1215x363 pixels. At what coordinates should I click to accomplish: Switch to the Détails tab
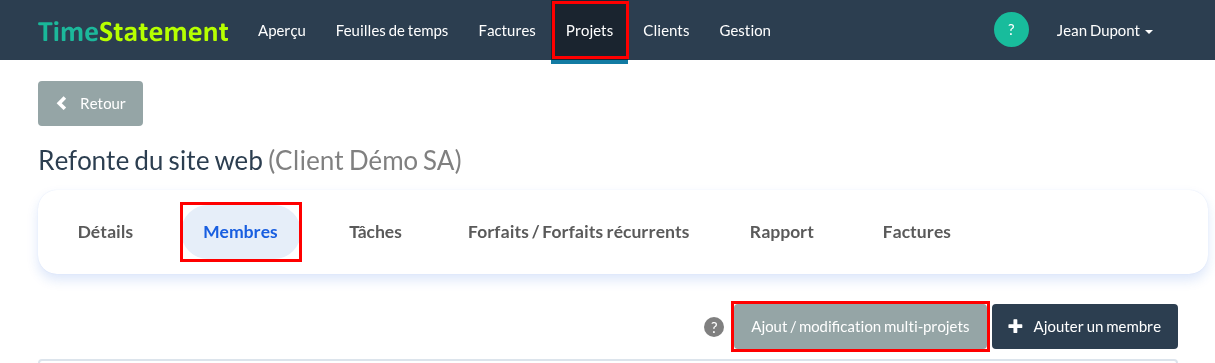click(105, 232)
